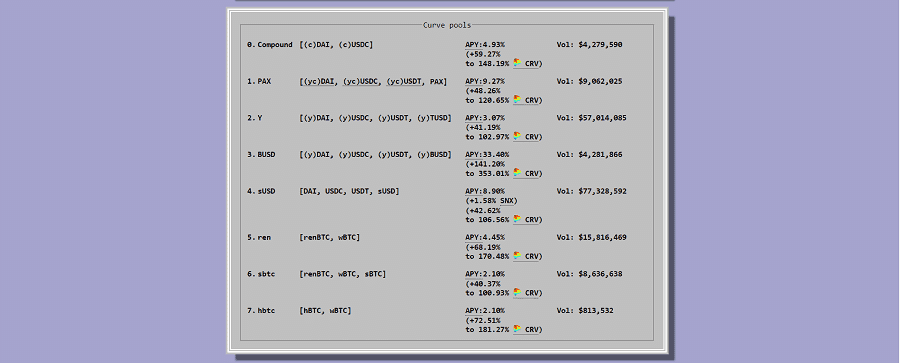Click the CRV rainbow icon in Y pool row
Image resolution: width=900 pixels, height=363 pixels.
[x=517, y=136]
